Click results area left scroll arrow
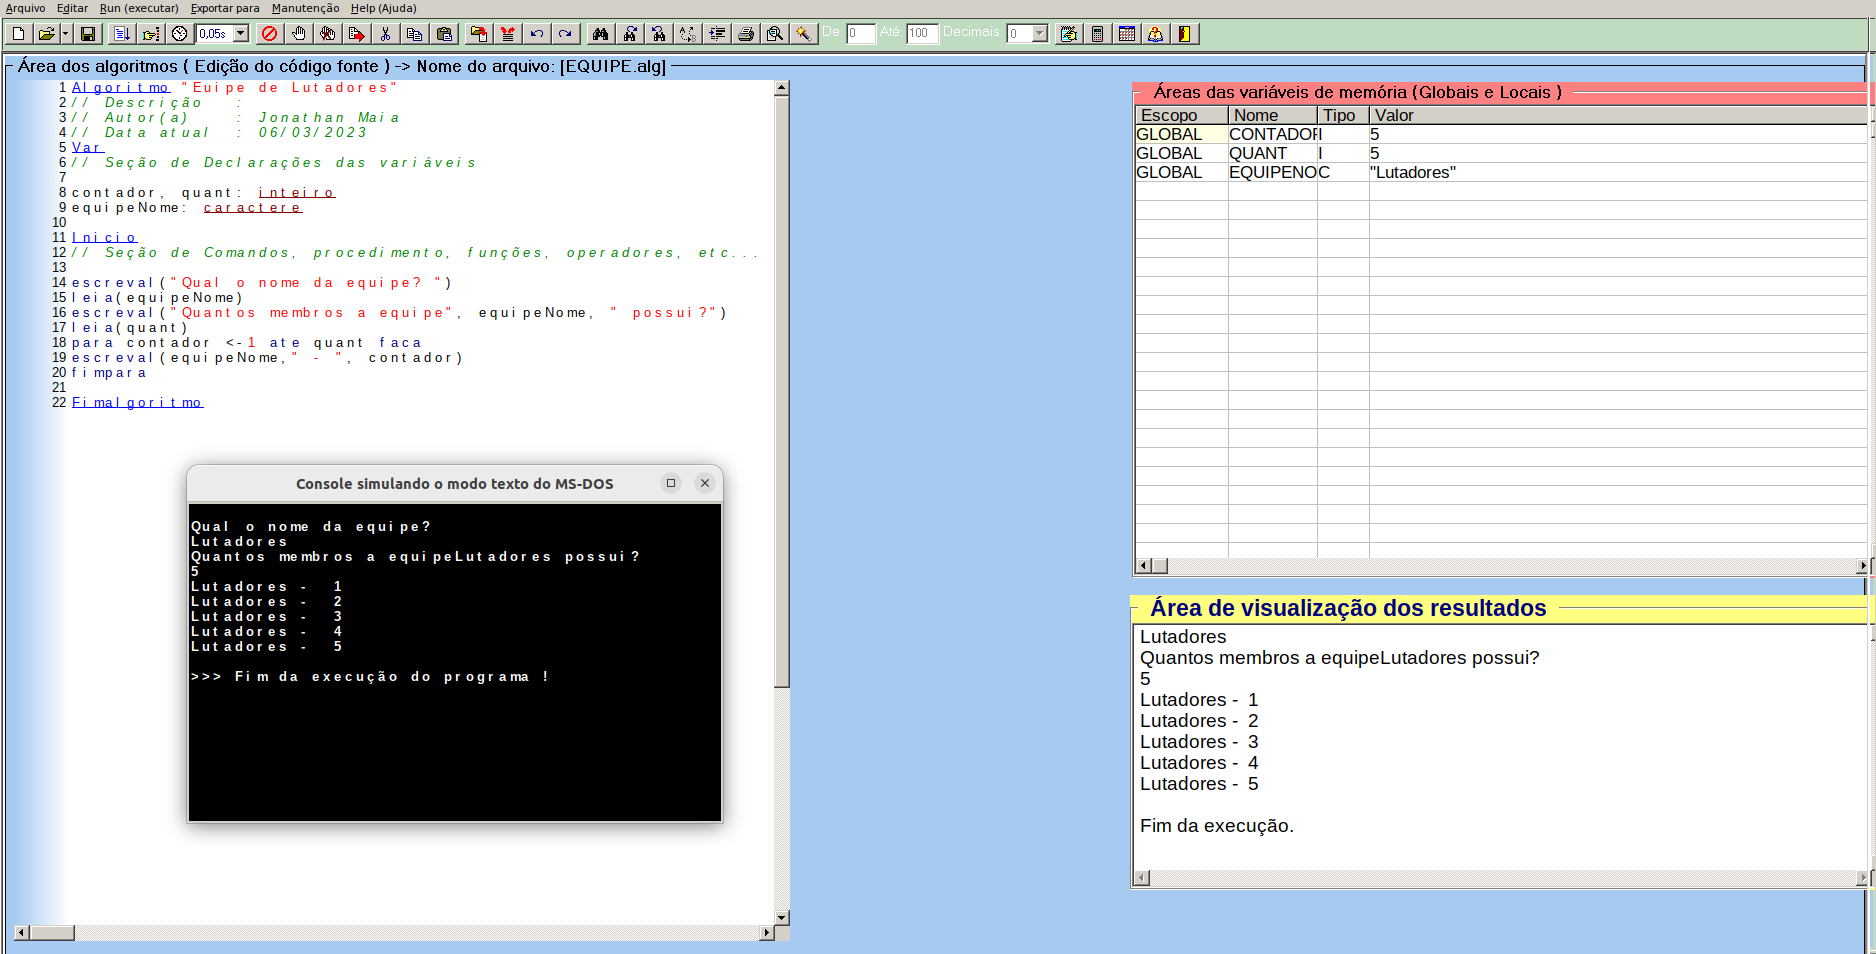This screenshot has width=1876, height=954. [x=1142, y=878]
